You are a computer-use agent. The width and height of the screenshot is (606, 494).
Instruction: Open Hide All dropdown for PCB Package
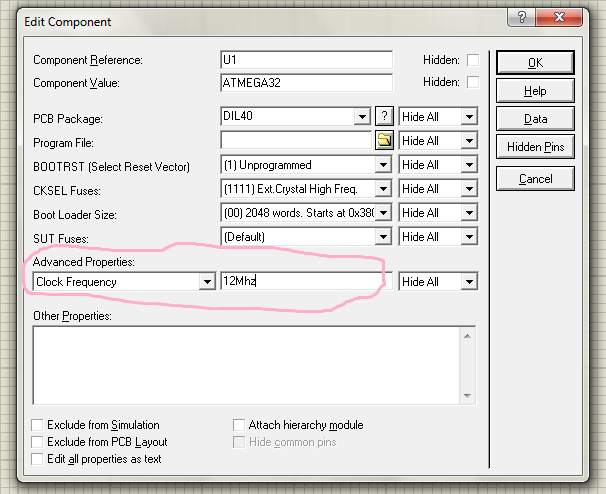[x=469, y=116]
